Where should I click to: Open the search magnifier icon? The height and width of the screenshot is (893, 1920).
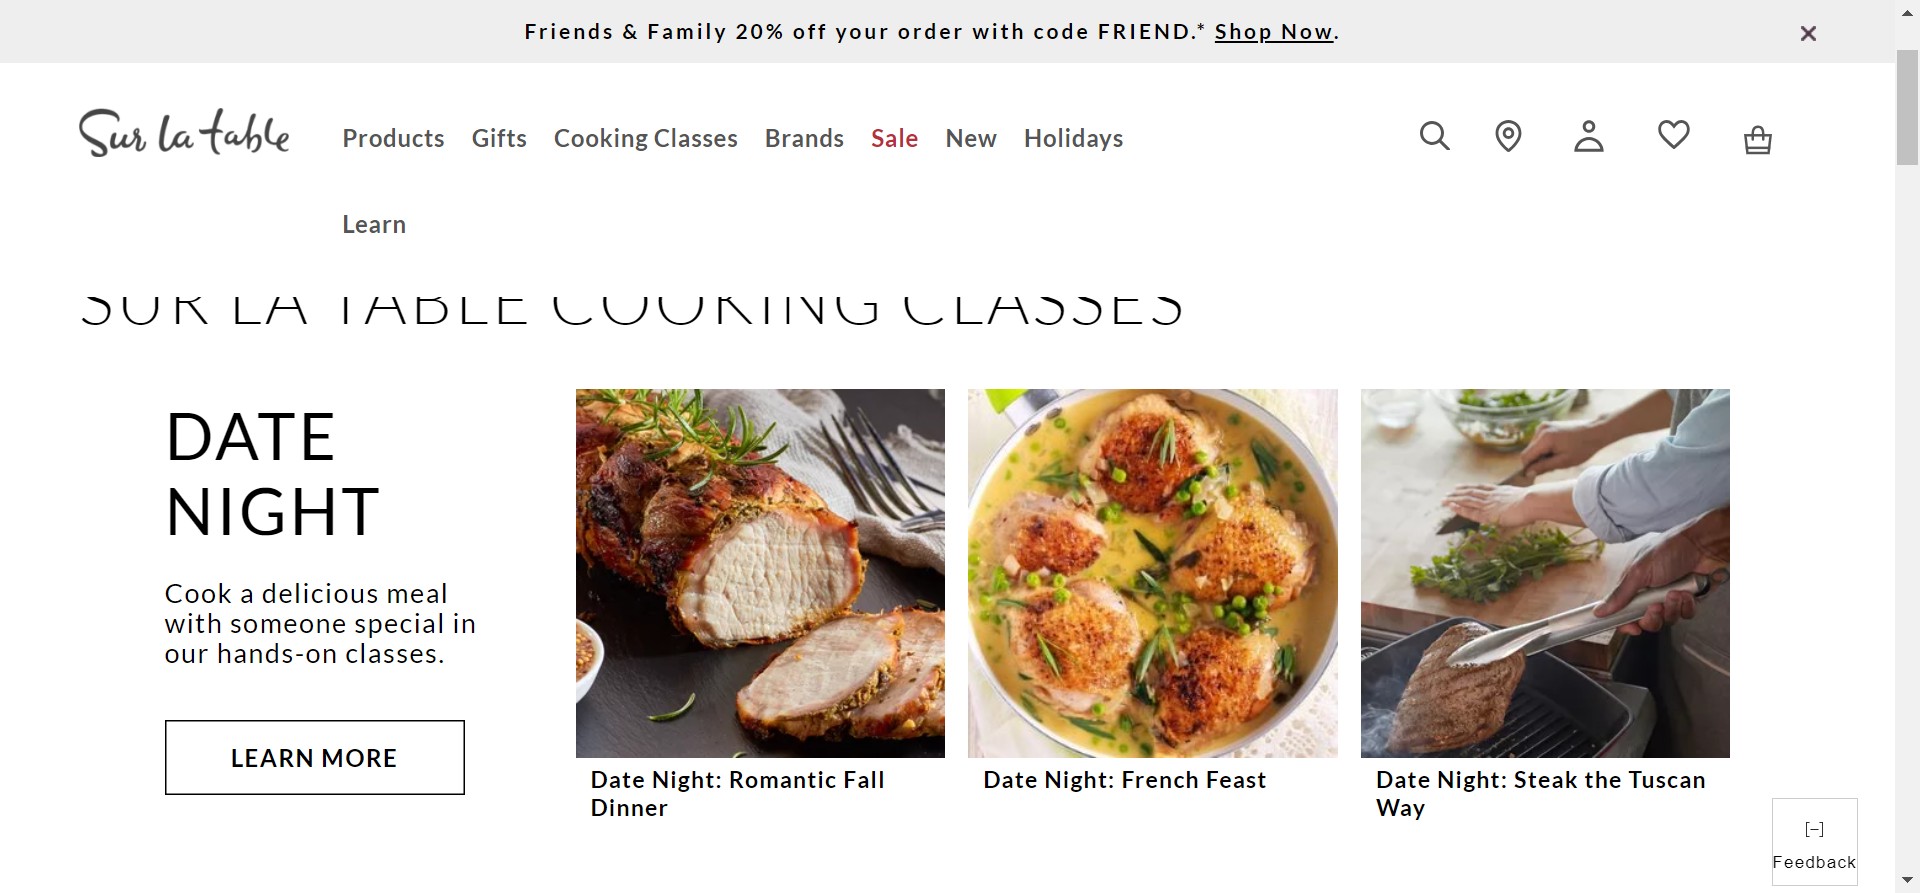1434,136
